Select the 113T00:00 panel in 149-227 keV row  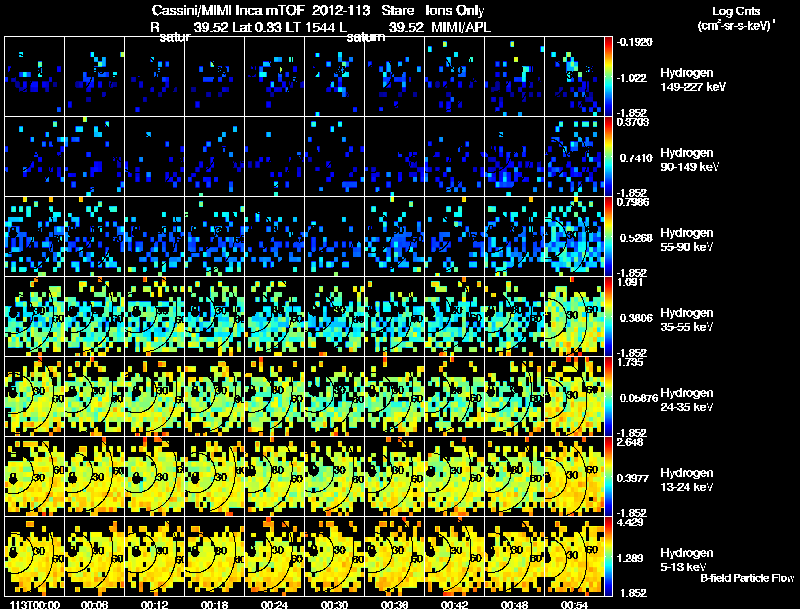click(x=34, y=77)
